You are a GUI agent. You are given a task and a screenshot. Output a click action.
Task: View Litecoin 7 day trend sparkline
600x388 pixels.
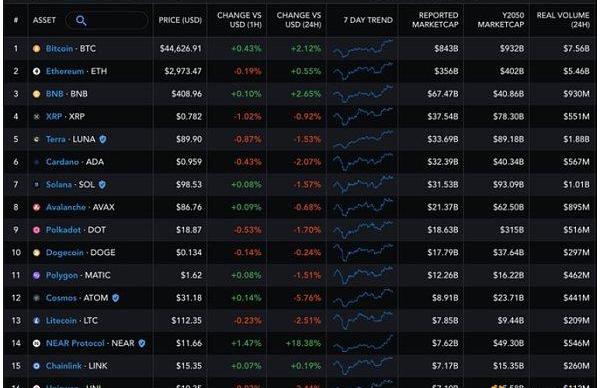(x=362, y=320)
